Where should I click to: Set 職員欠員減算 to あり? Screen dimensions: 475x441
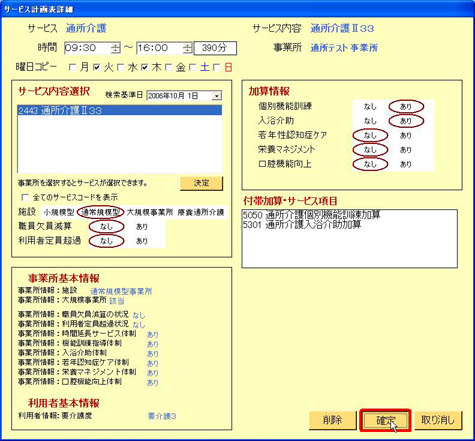[x=142, y=227]
